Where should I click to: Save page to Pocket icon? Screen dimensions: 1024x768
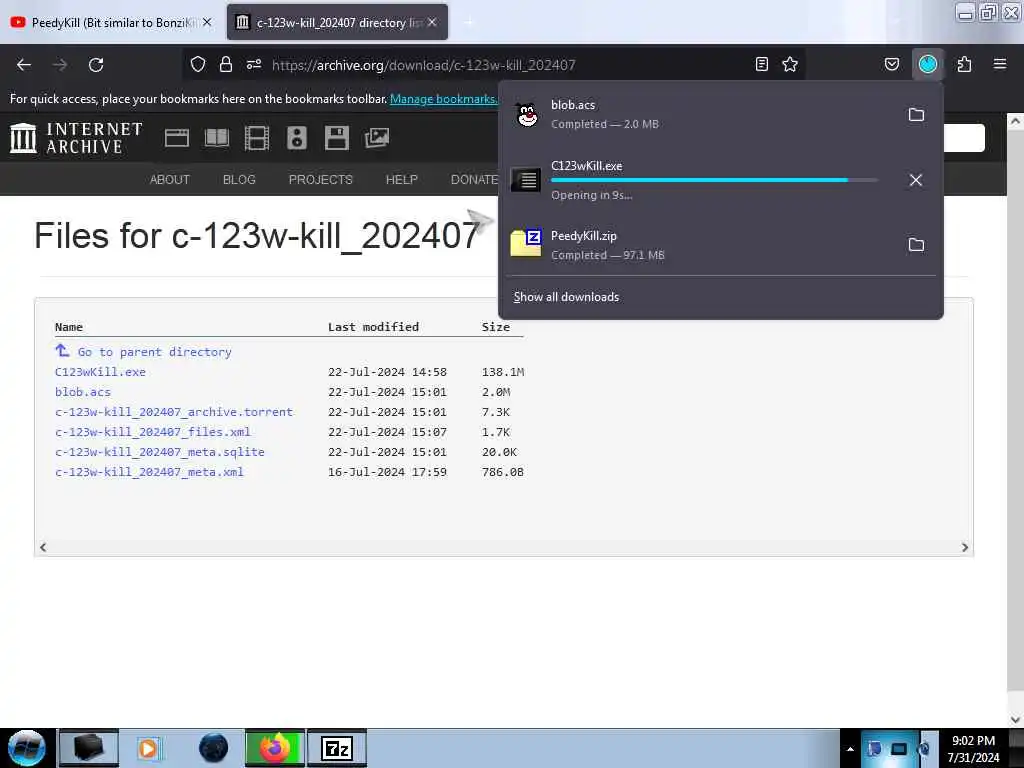tap(891, 64)
